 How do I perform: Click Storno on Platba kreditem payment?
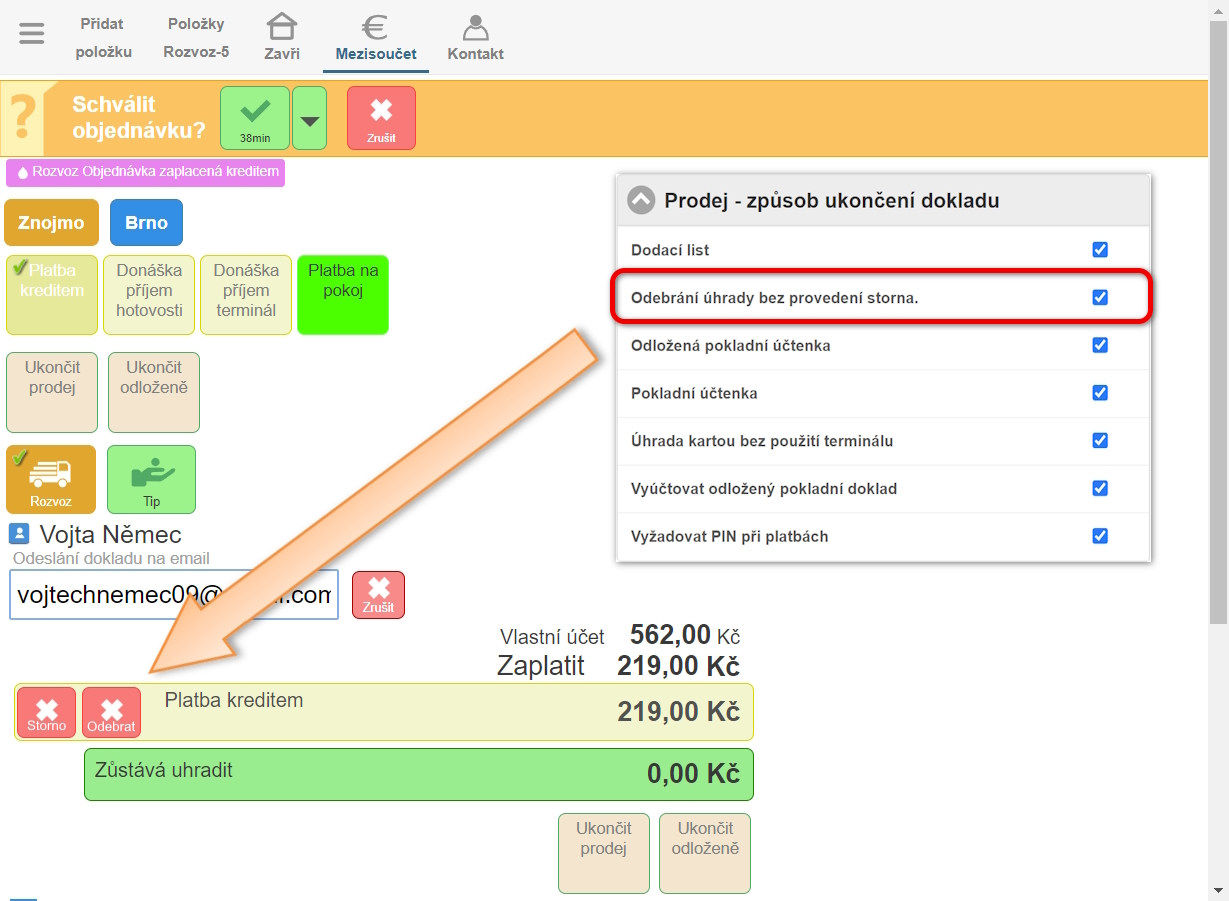point(47,713)
